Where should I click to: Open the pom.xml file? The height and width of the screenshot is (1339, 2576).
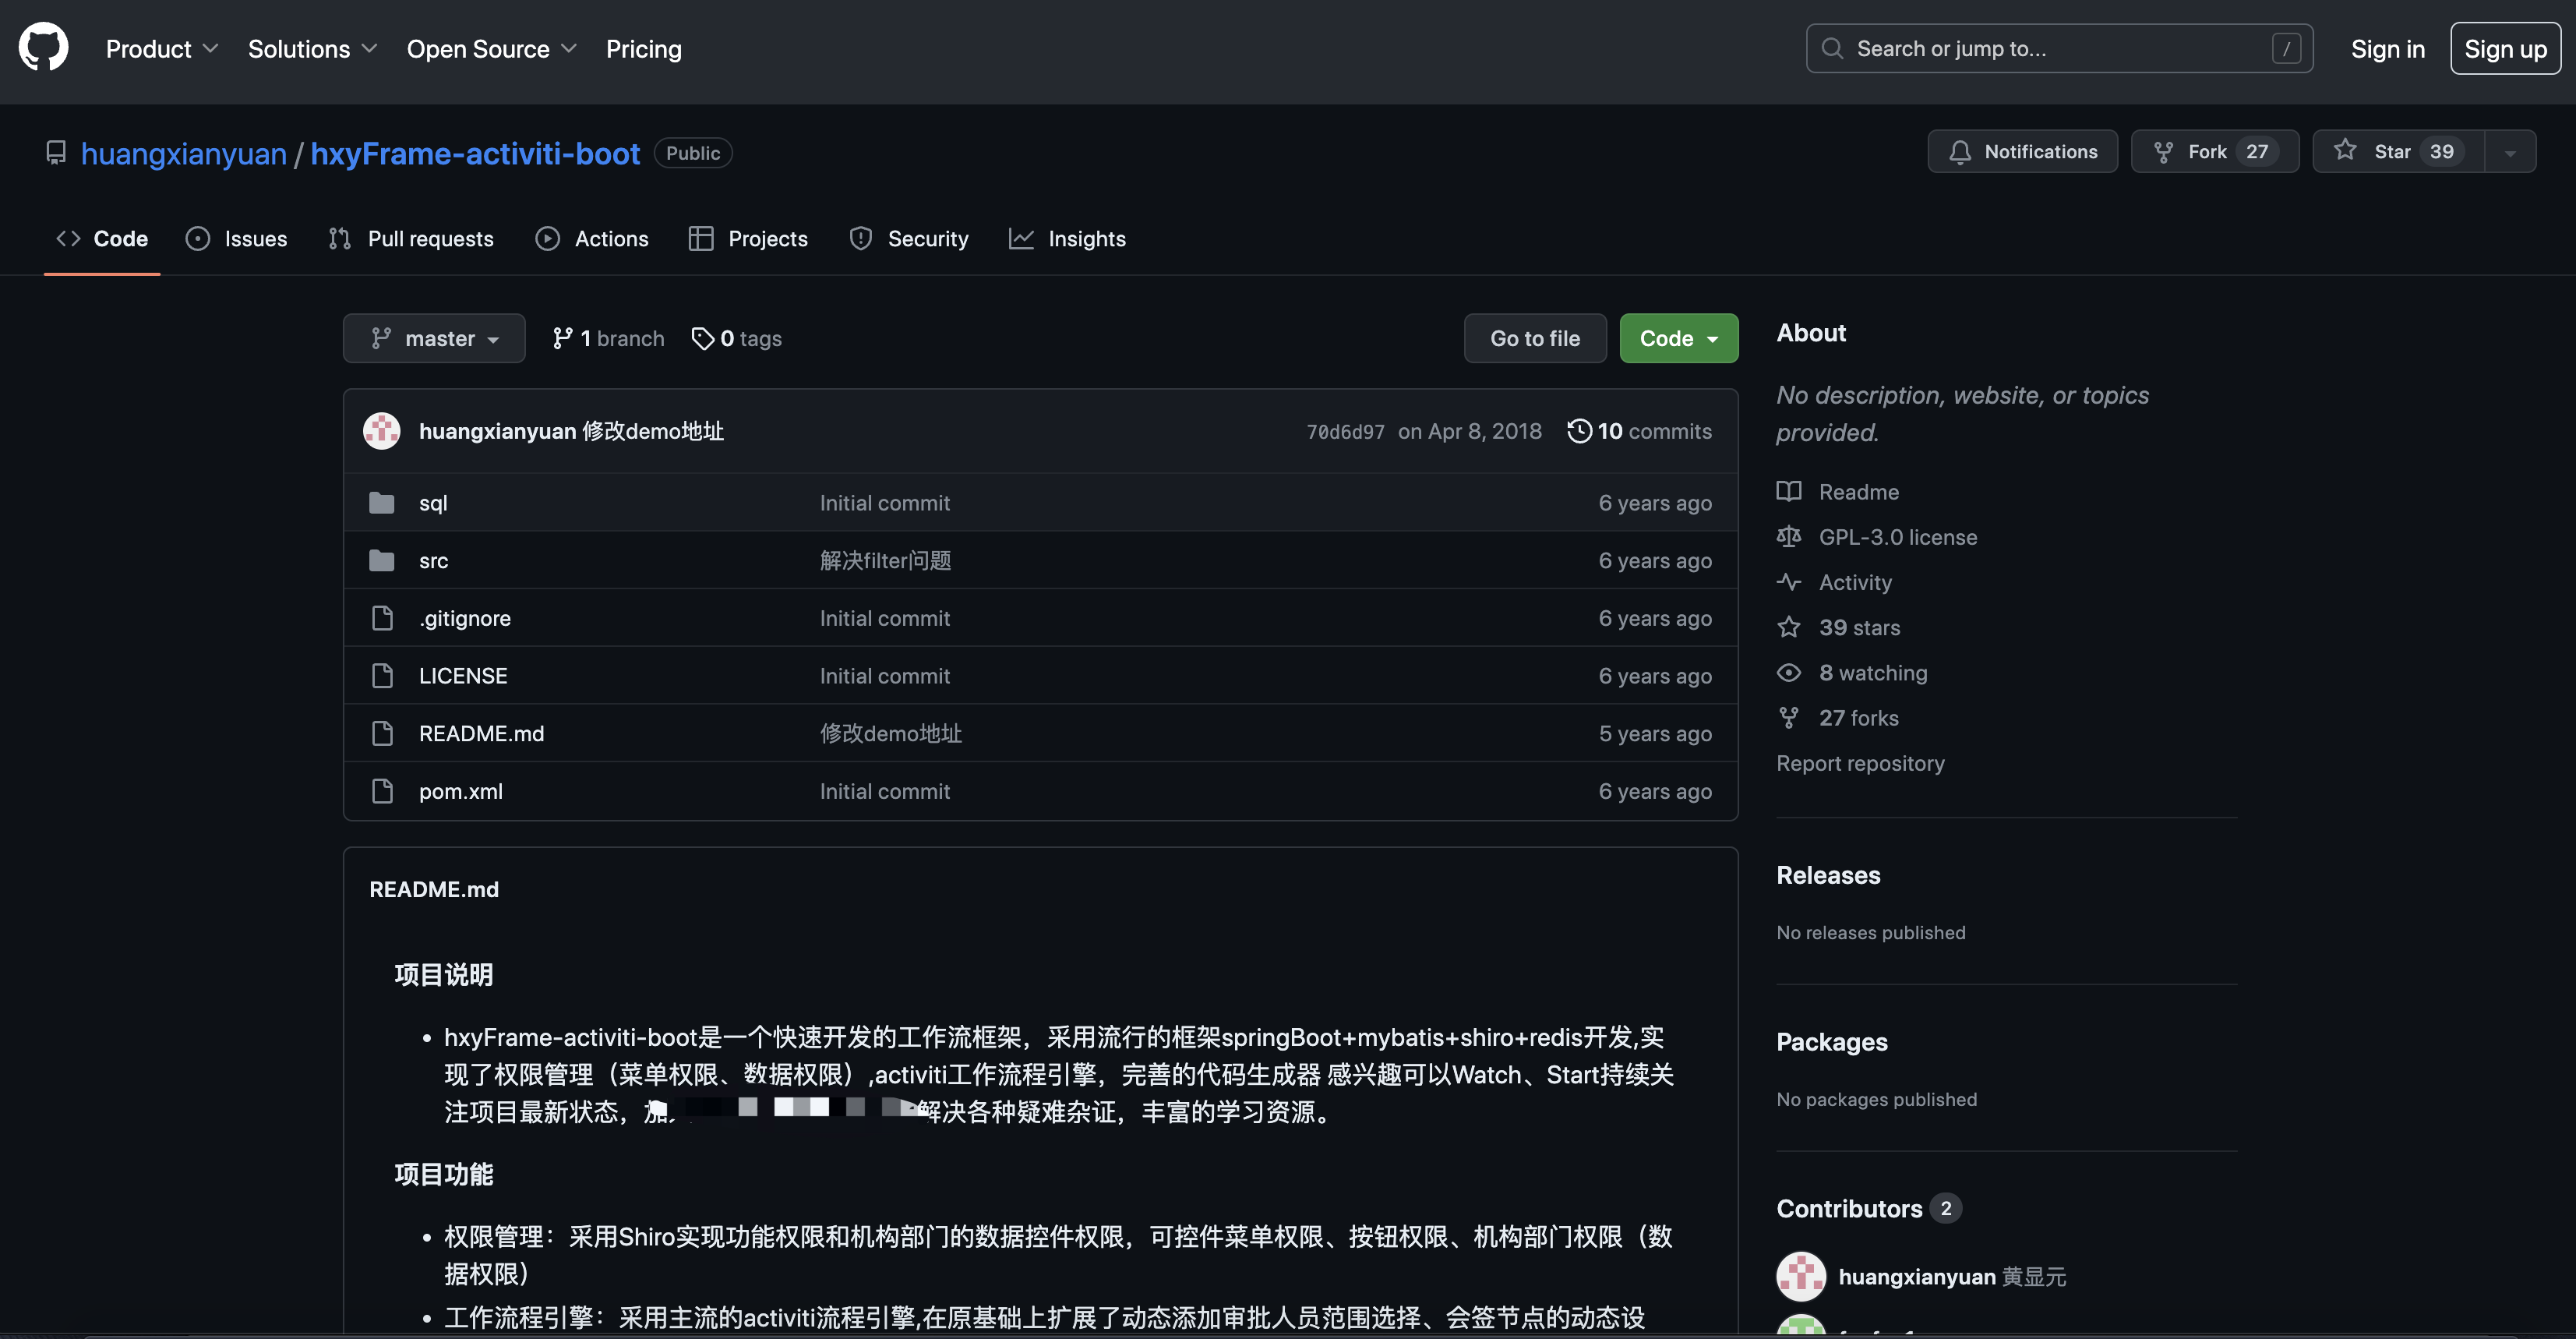pos(461,792)
